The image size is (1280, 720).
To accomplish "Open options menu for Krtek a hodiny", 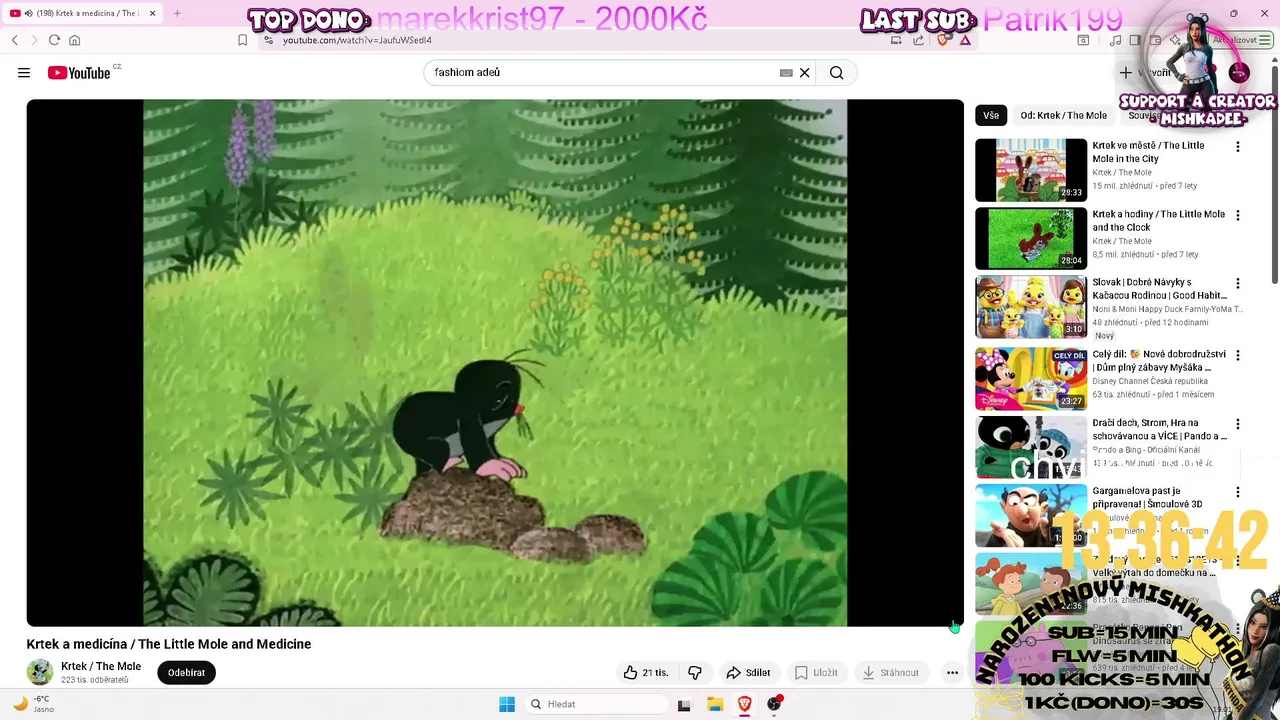I will coord(1238,215).
